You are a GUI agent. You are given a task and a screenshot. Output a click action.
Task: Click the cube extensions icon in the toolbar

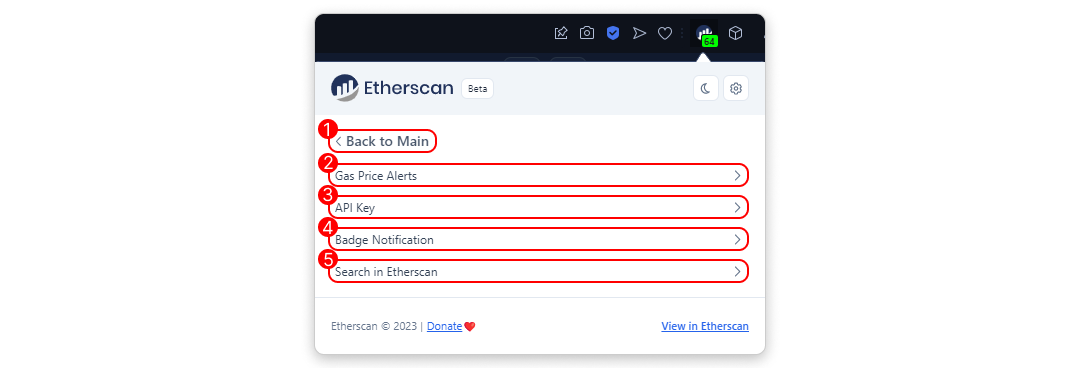(x=736, y=33)
